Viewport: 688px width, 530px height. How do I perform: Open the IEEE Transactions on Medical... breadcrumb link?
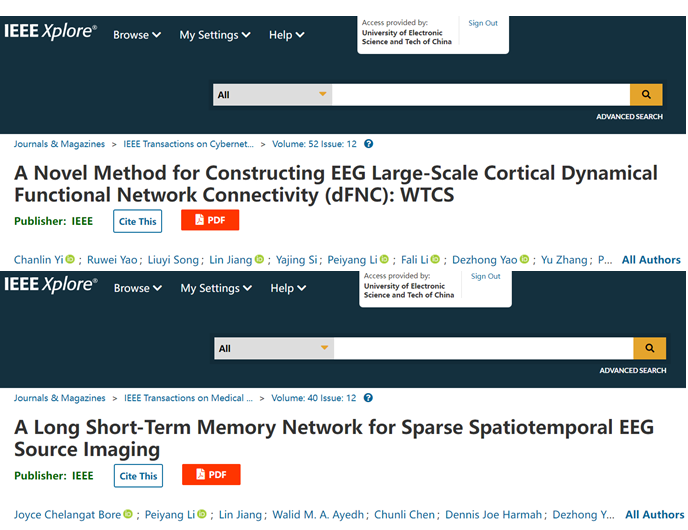pos(188,398)
